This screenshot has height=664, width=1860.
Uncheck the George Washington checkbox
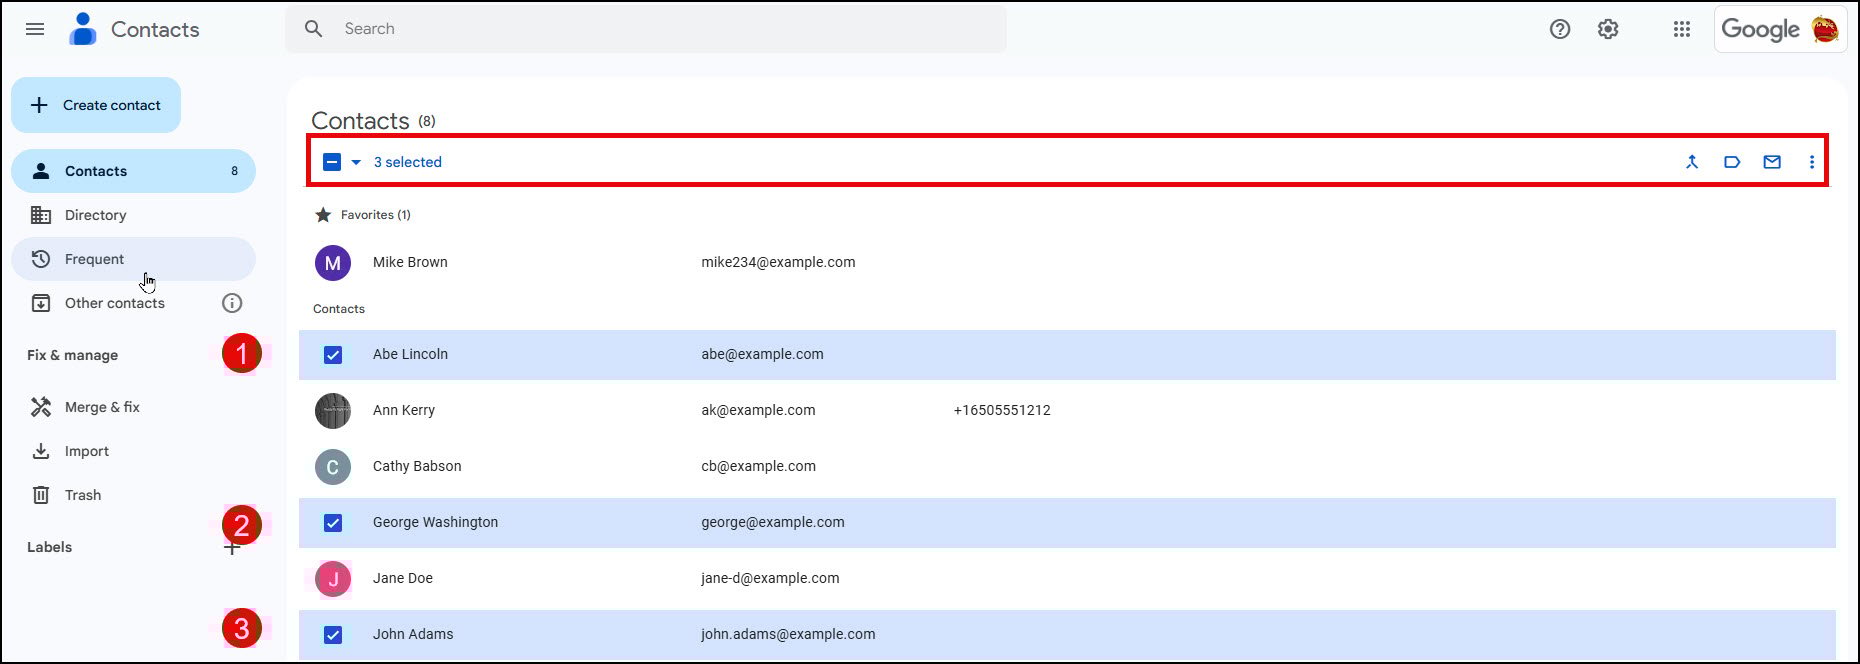click(333, 523)
